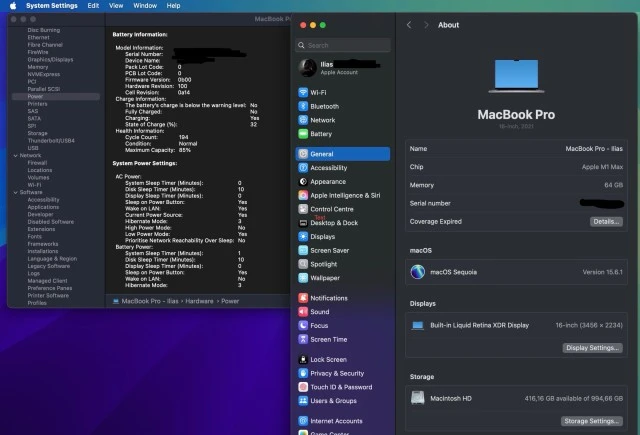Click the Spotlight icon in sidebar
This screenshot has height=435, width=640.
pos(303,264)
